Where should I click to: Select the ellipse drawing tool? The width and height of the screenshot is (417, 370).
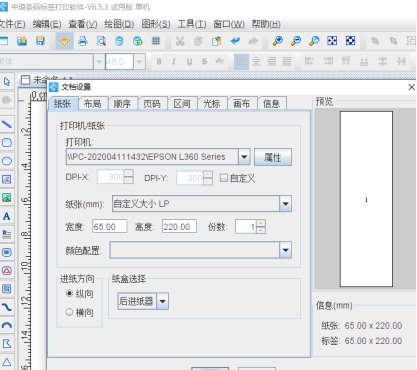point(7,161)
